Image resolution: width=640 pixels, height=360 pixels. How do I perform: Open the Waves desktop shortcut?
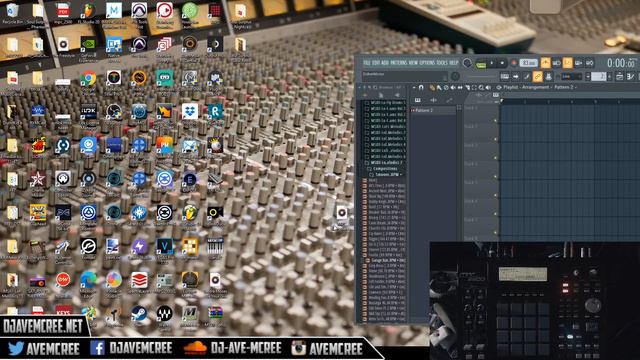164,314
